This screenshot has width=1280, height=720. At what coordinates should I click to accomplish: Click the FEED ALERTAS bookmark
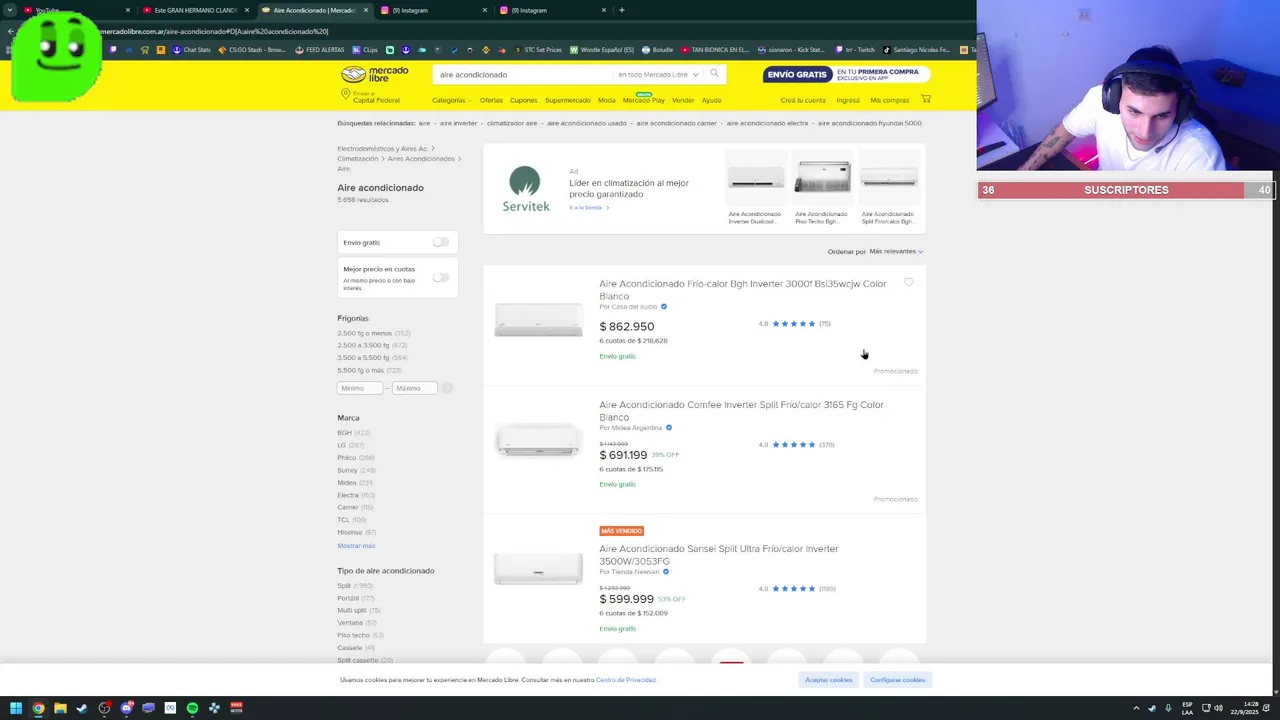320,49
